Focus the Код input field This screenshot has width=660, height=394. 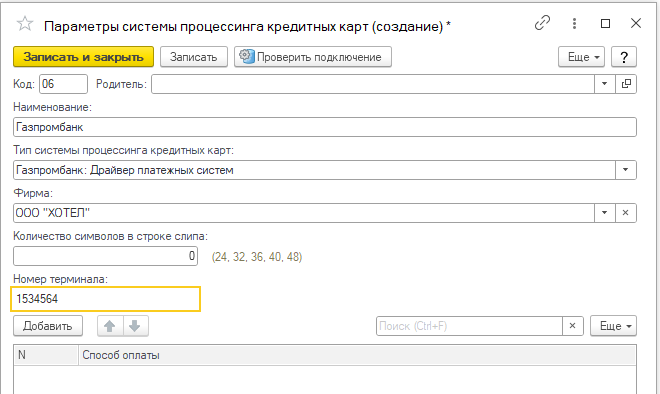click(64, 84)
